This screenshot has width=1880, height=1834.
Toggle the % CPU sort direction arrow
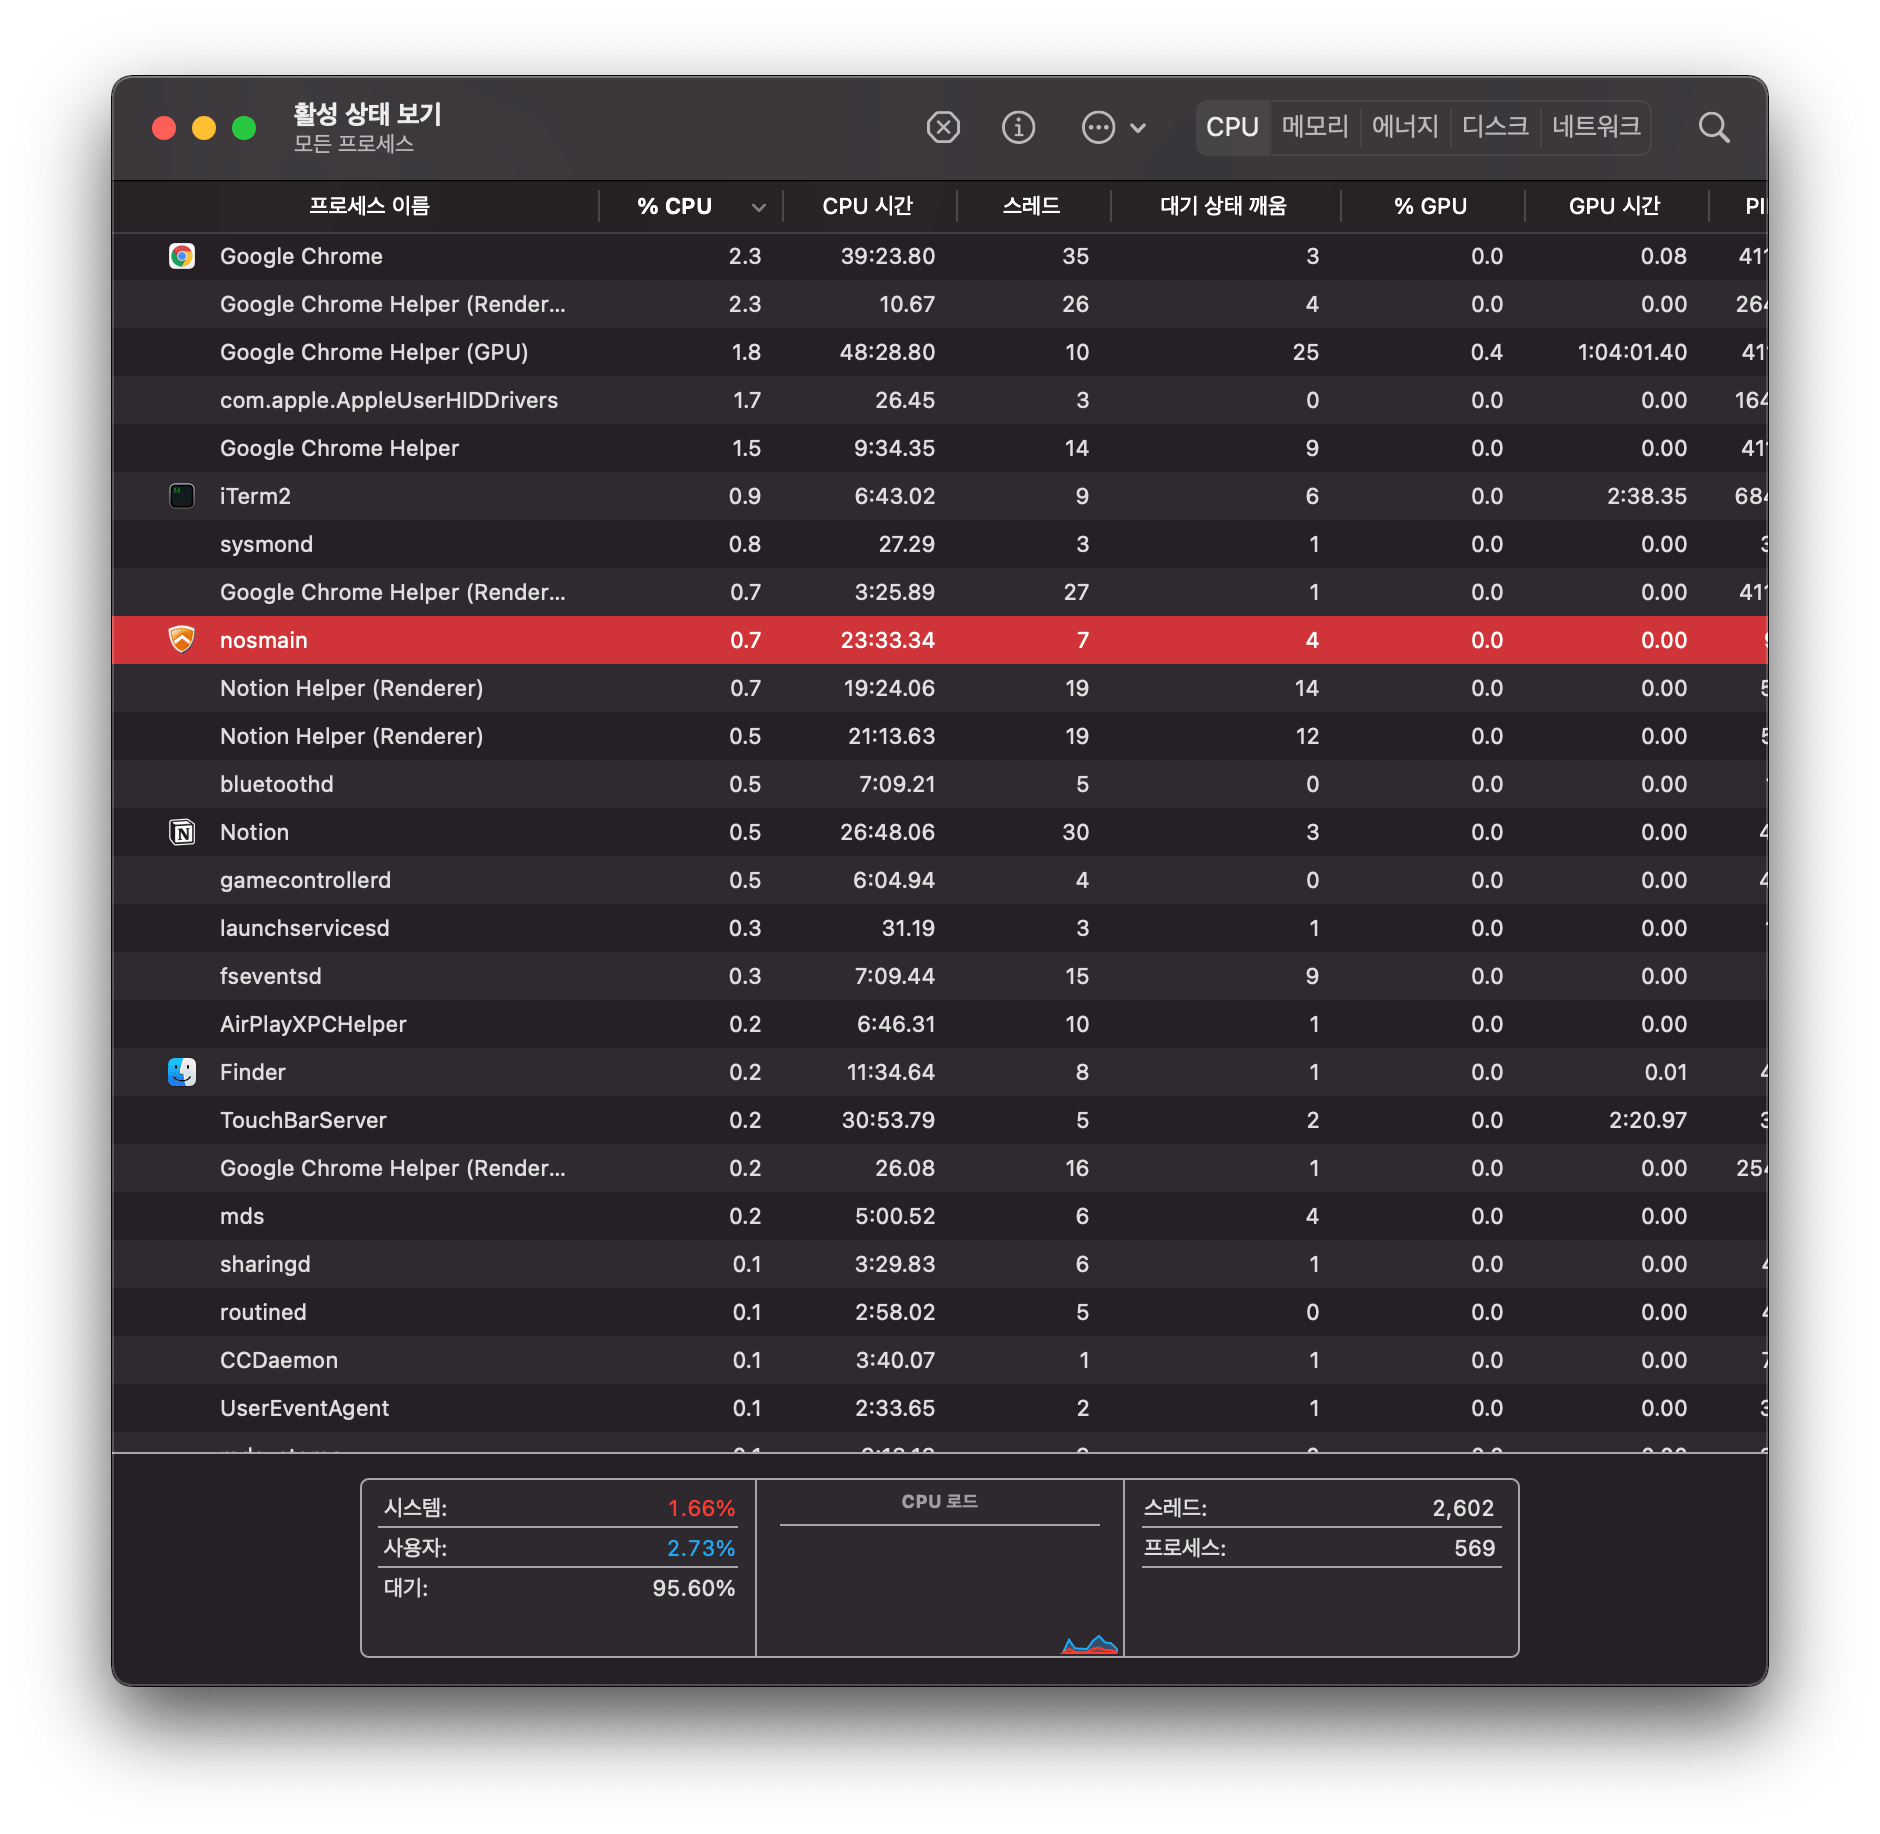point(759,207)
